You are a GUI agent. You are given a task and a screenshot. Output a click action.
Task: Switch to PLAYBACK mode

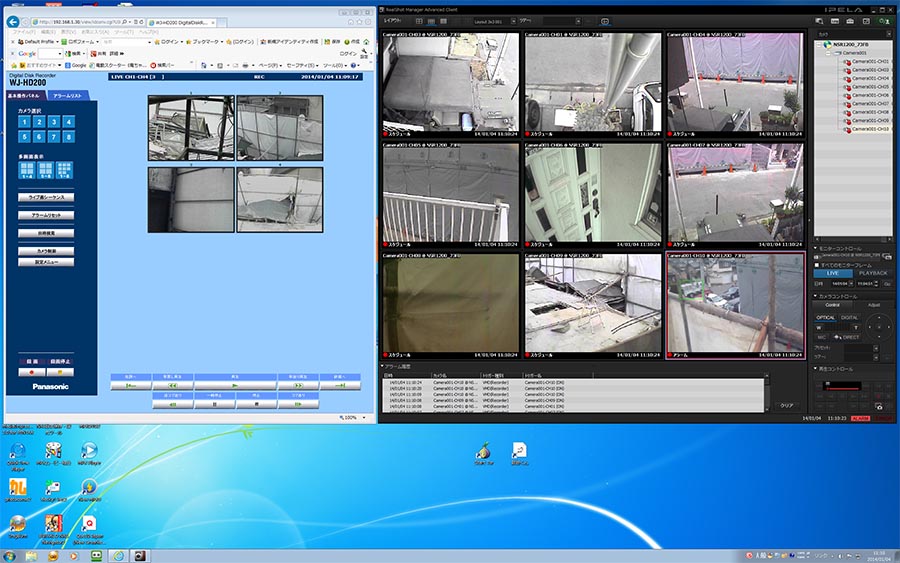(x=872, y=273)
